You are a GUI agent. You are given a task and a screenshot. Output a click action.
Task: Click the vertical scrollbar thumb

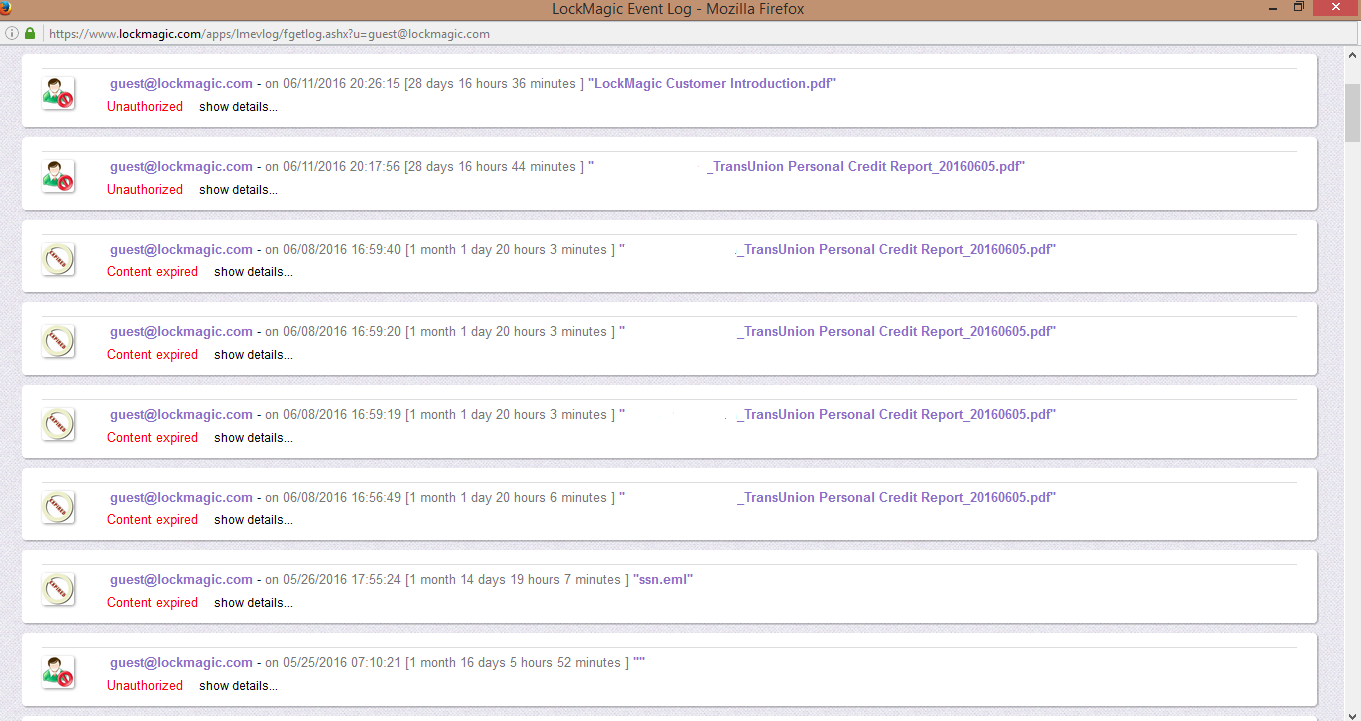[1352, 115]
